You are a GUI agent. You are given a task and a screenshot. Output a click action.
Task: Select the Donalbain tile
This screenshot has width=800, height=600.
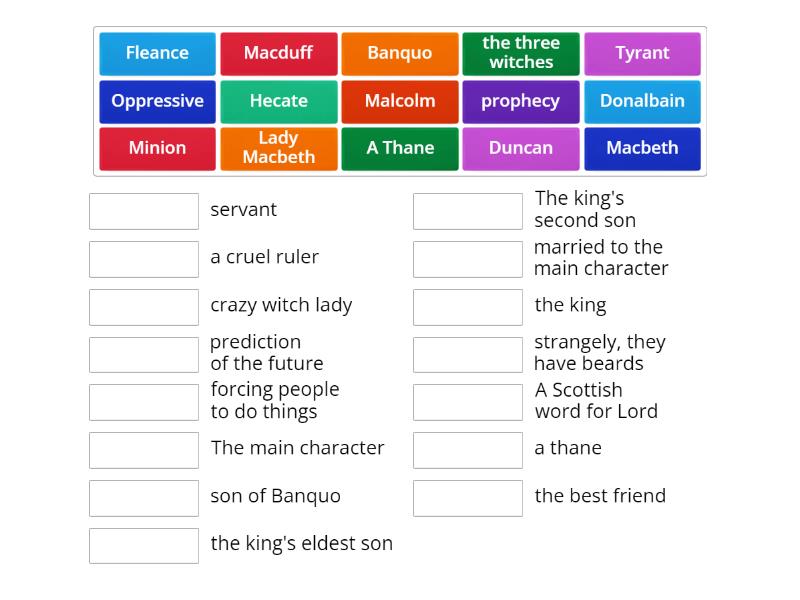pyautogui.click(x=643, y=101)
